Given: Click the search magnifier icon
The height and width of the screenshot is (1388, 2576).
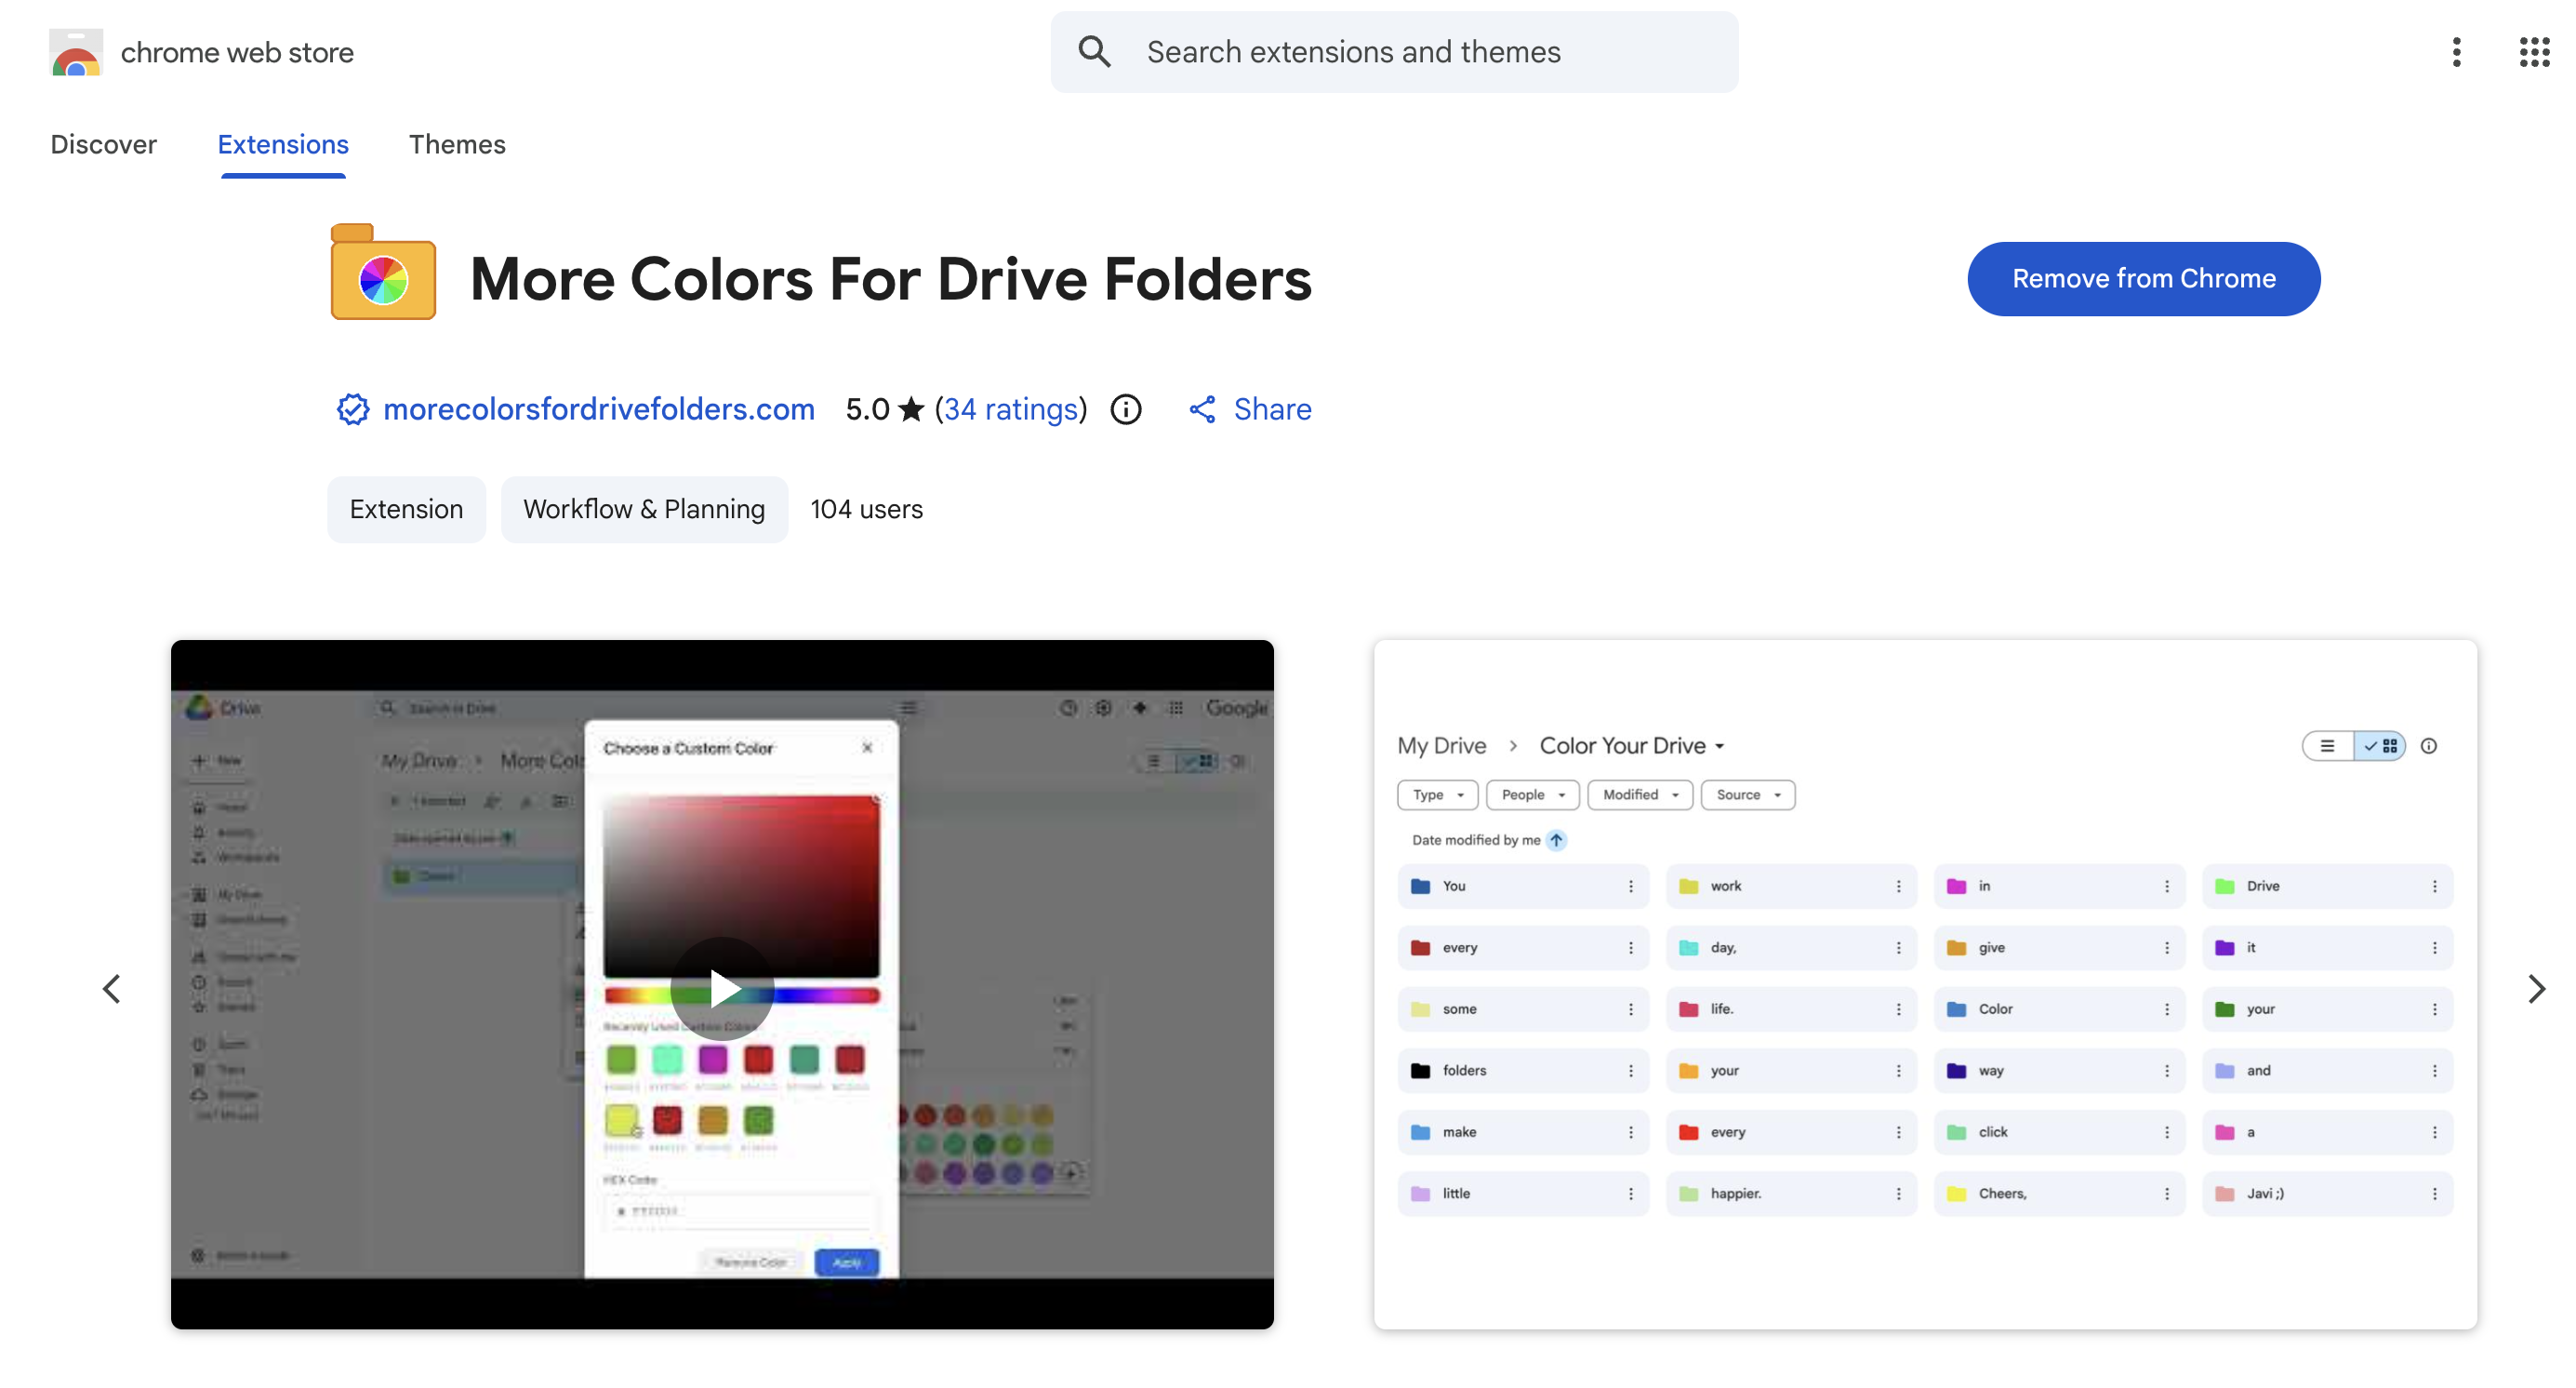Looking at the screenshot, I should tap(1094, 52).
